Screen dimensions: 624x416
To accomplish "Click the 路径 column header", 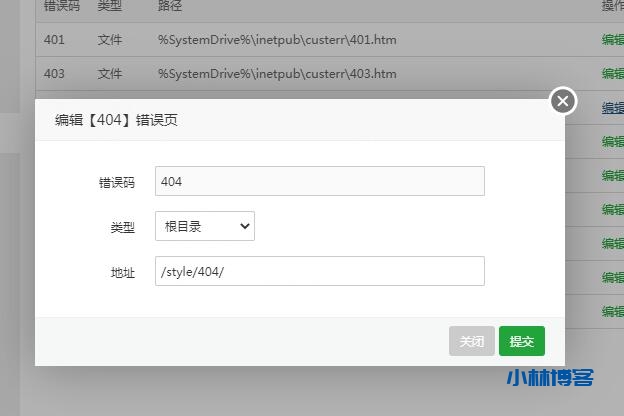I will [x=170, y=6].
